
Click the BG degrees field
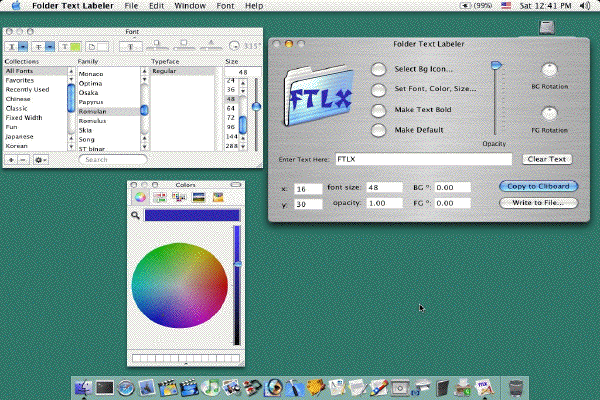tap(452, 188)
